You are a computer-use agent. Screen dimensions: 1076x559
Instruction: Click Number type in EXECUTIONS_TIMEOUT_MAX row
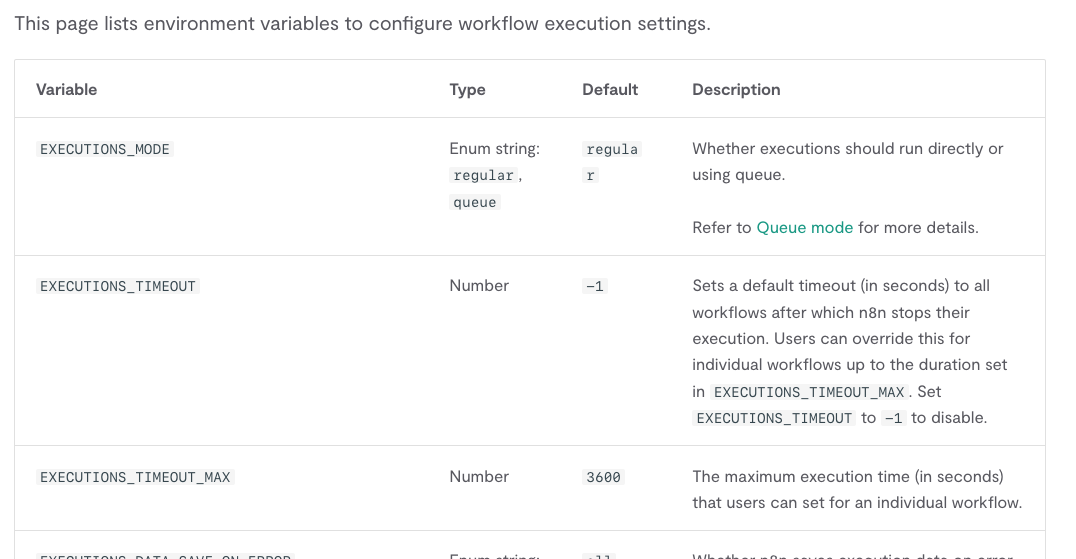tap(479, 477)
